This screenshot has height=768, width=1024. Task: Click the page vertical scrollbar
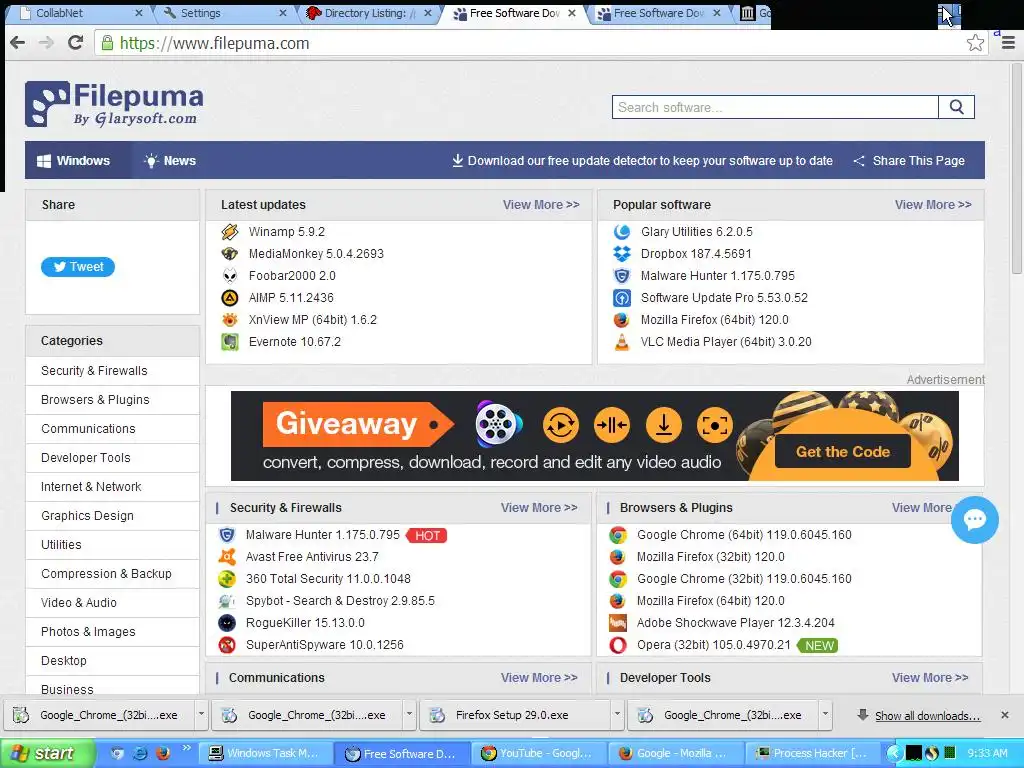click(x=1017, y=168)
